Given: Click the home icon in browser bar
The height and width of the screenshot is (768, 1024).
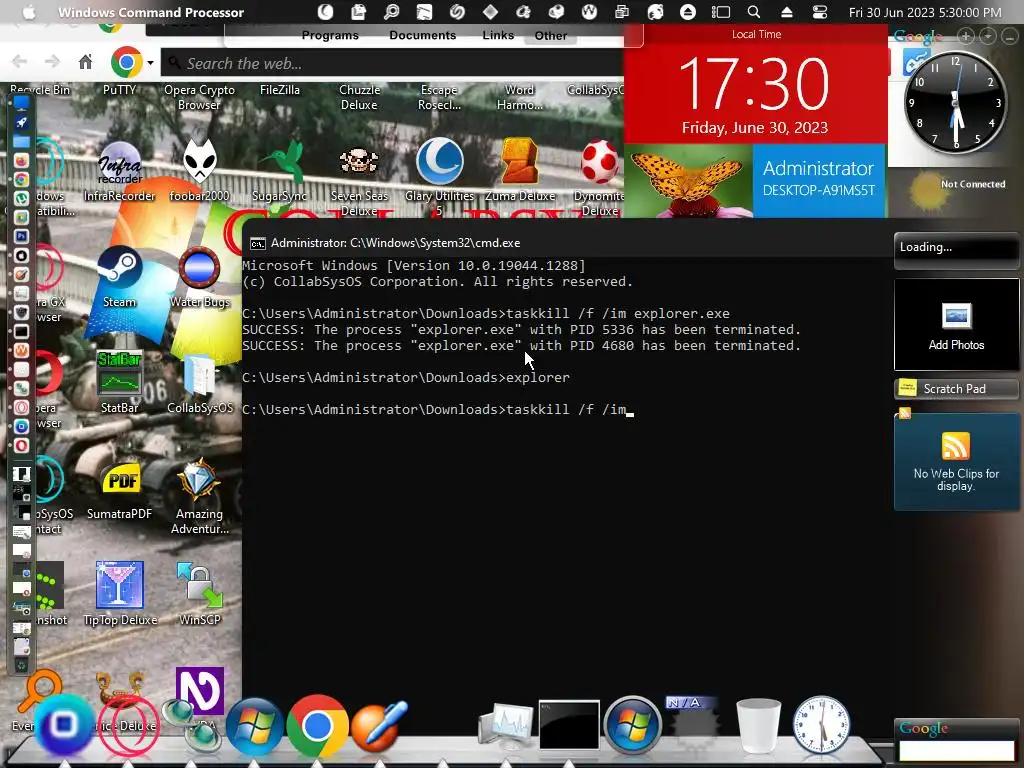Looking at the screenshot, I should [86, 62].
